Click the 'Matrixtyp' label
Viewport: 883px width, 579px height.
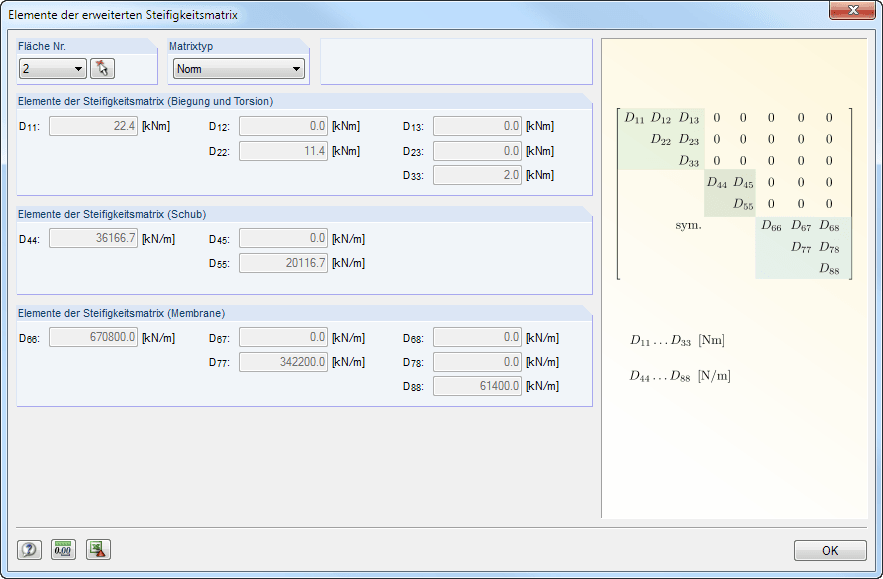point(191,46)
